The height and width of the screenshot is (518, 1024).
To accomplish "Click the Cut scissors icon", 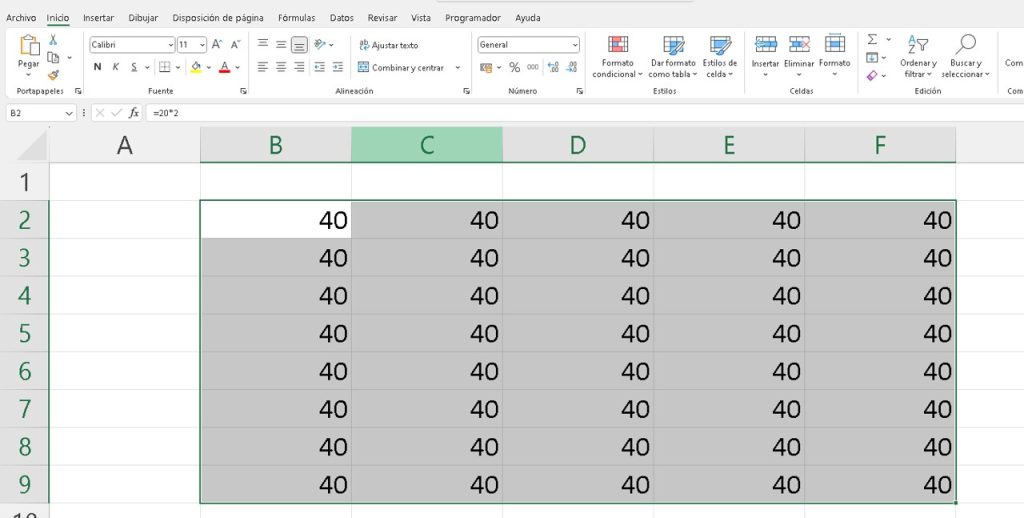I will tap(53, 40).
